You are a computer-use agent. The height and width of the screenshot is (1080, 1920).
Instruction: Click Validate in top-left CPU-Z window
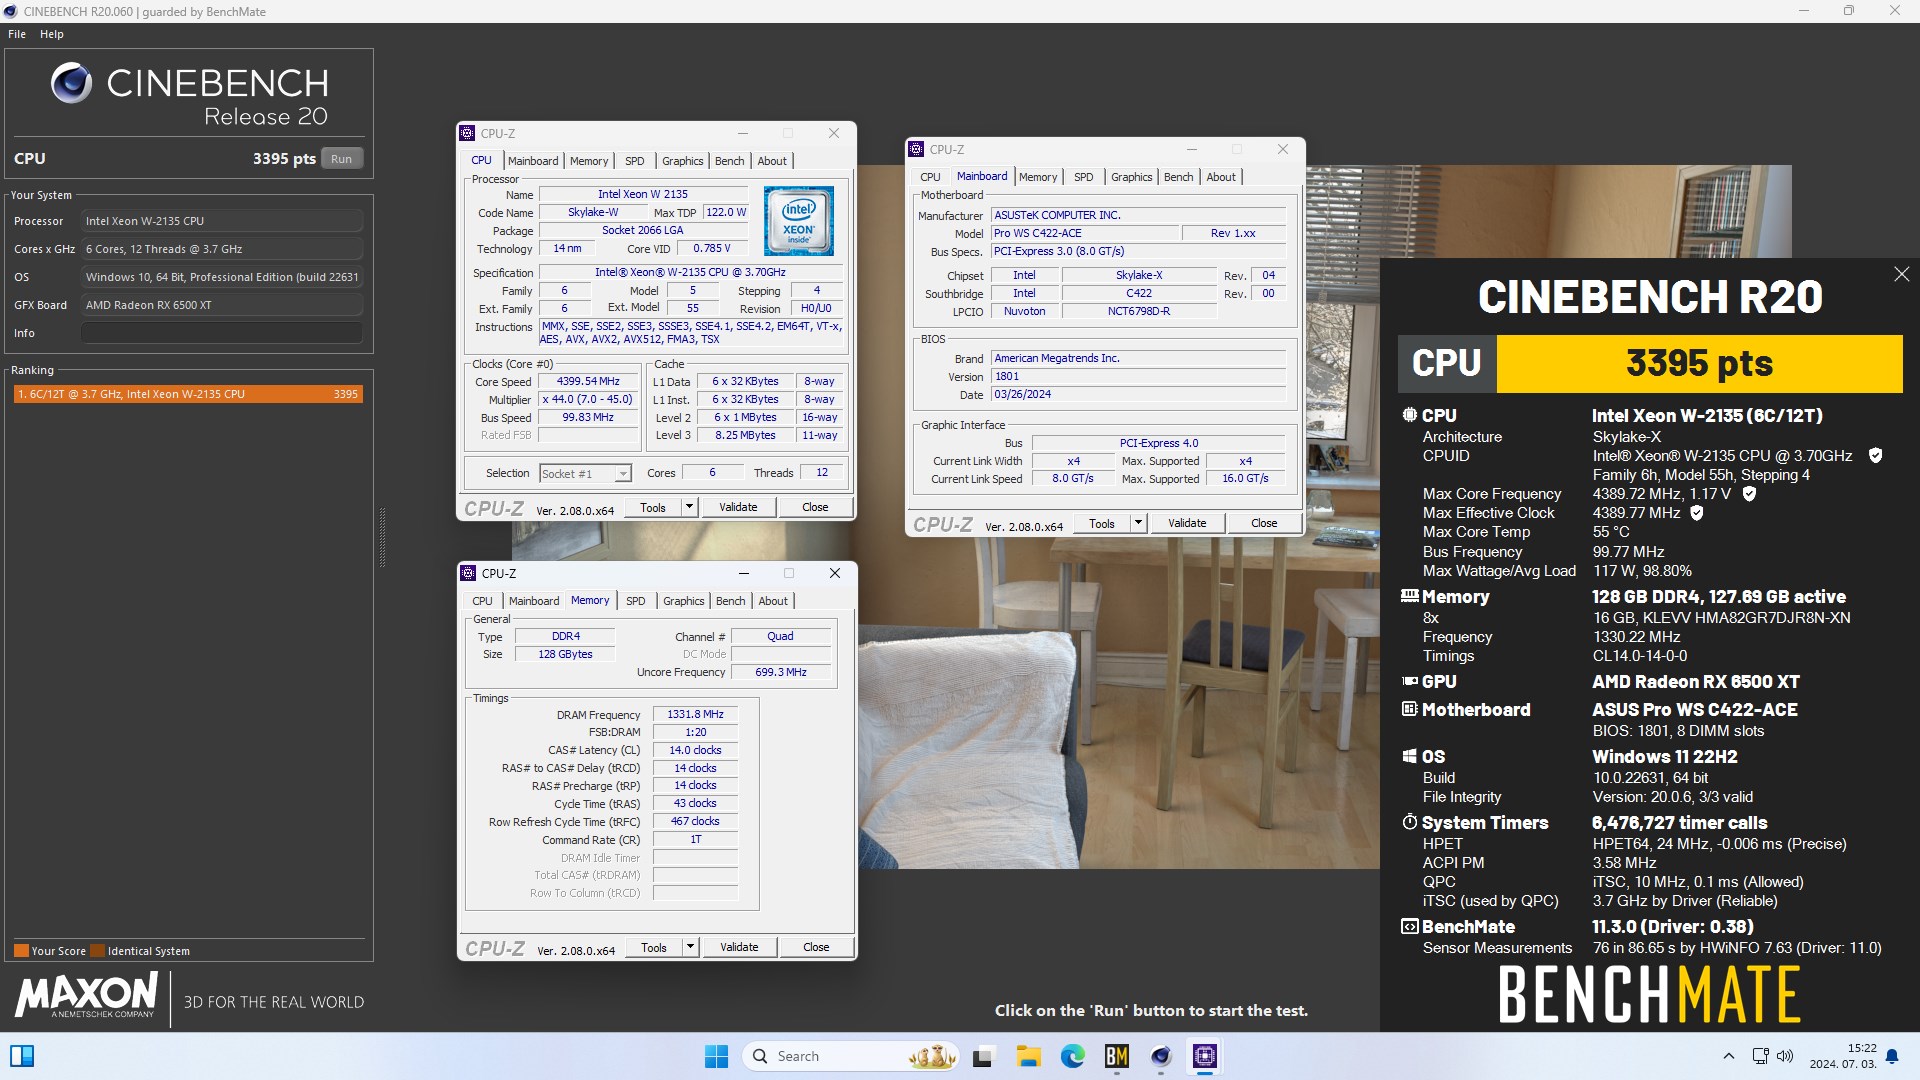click(739, 507)
